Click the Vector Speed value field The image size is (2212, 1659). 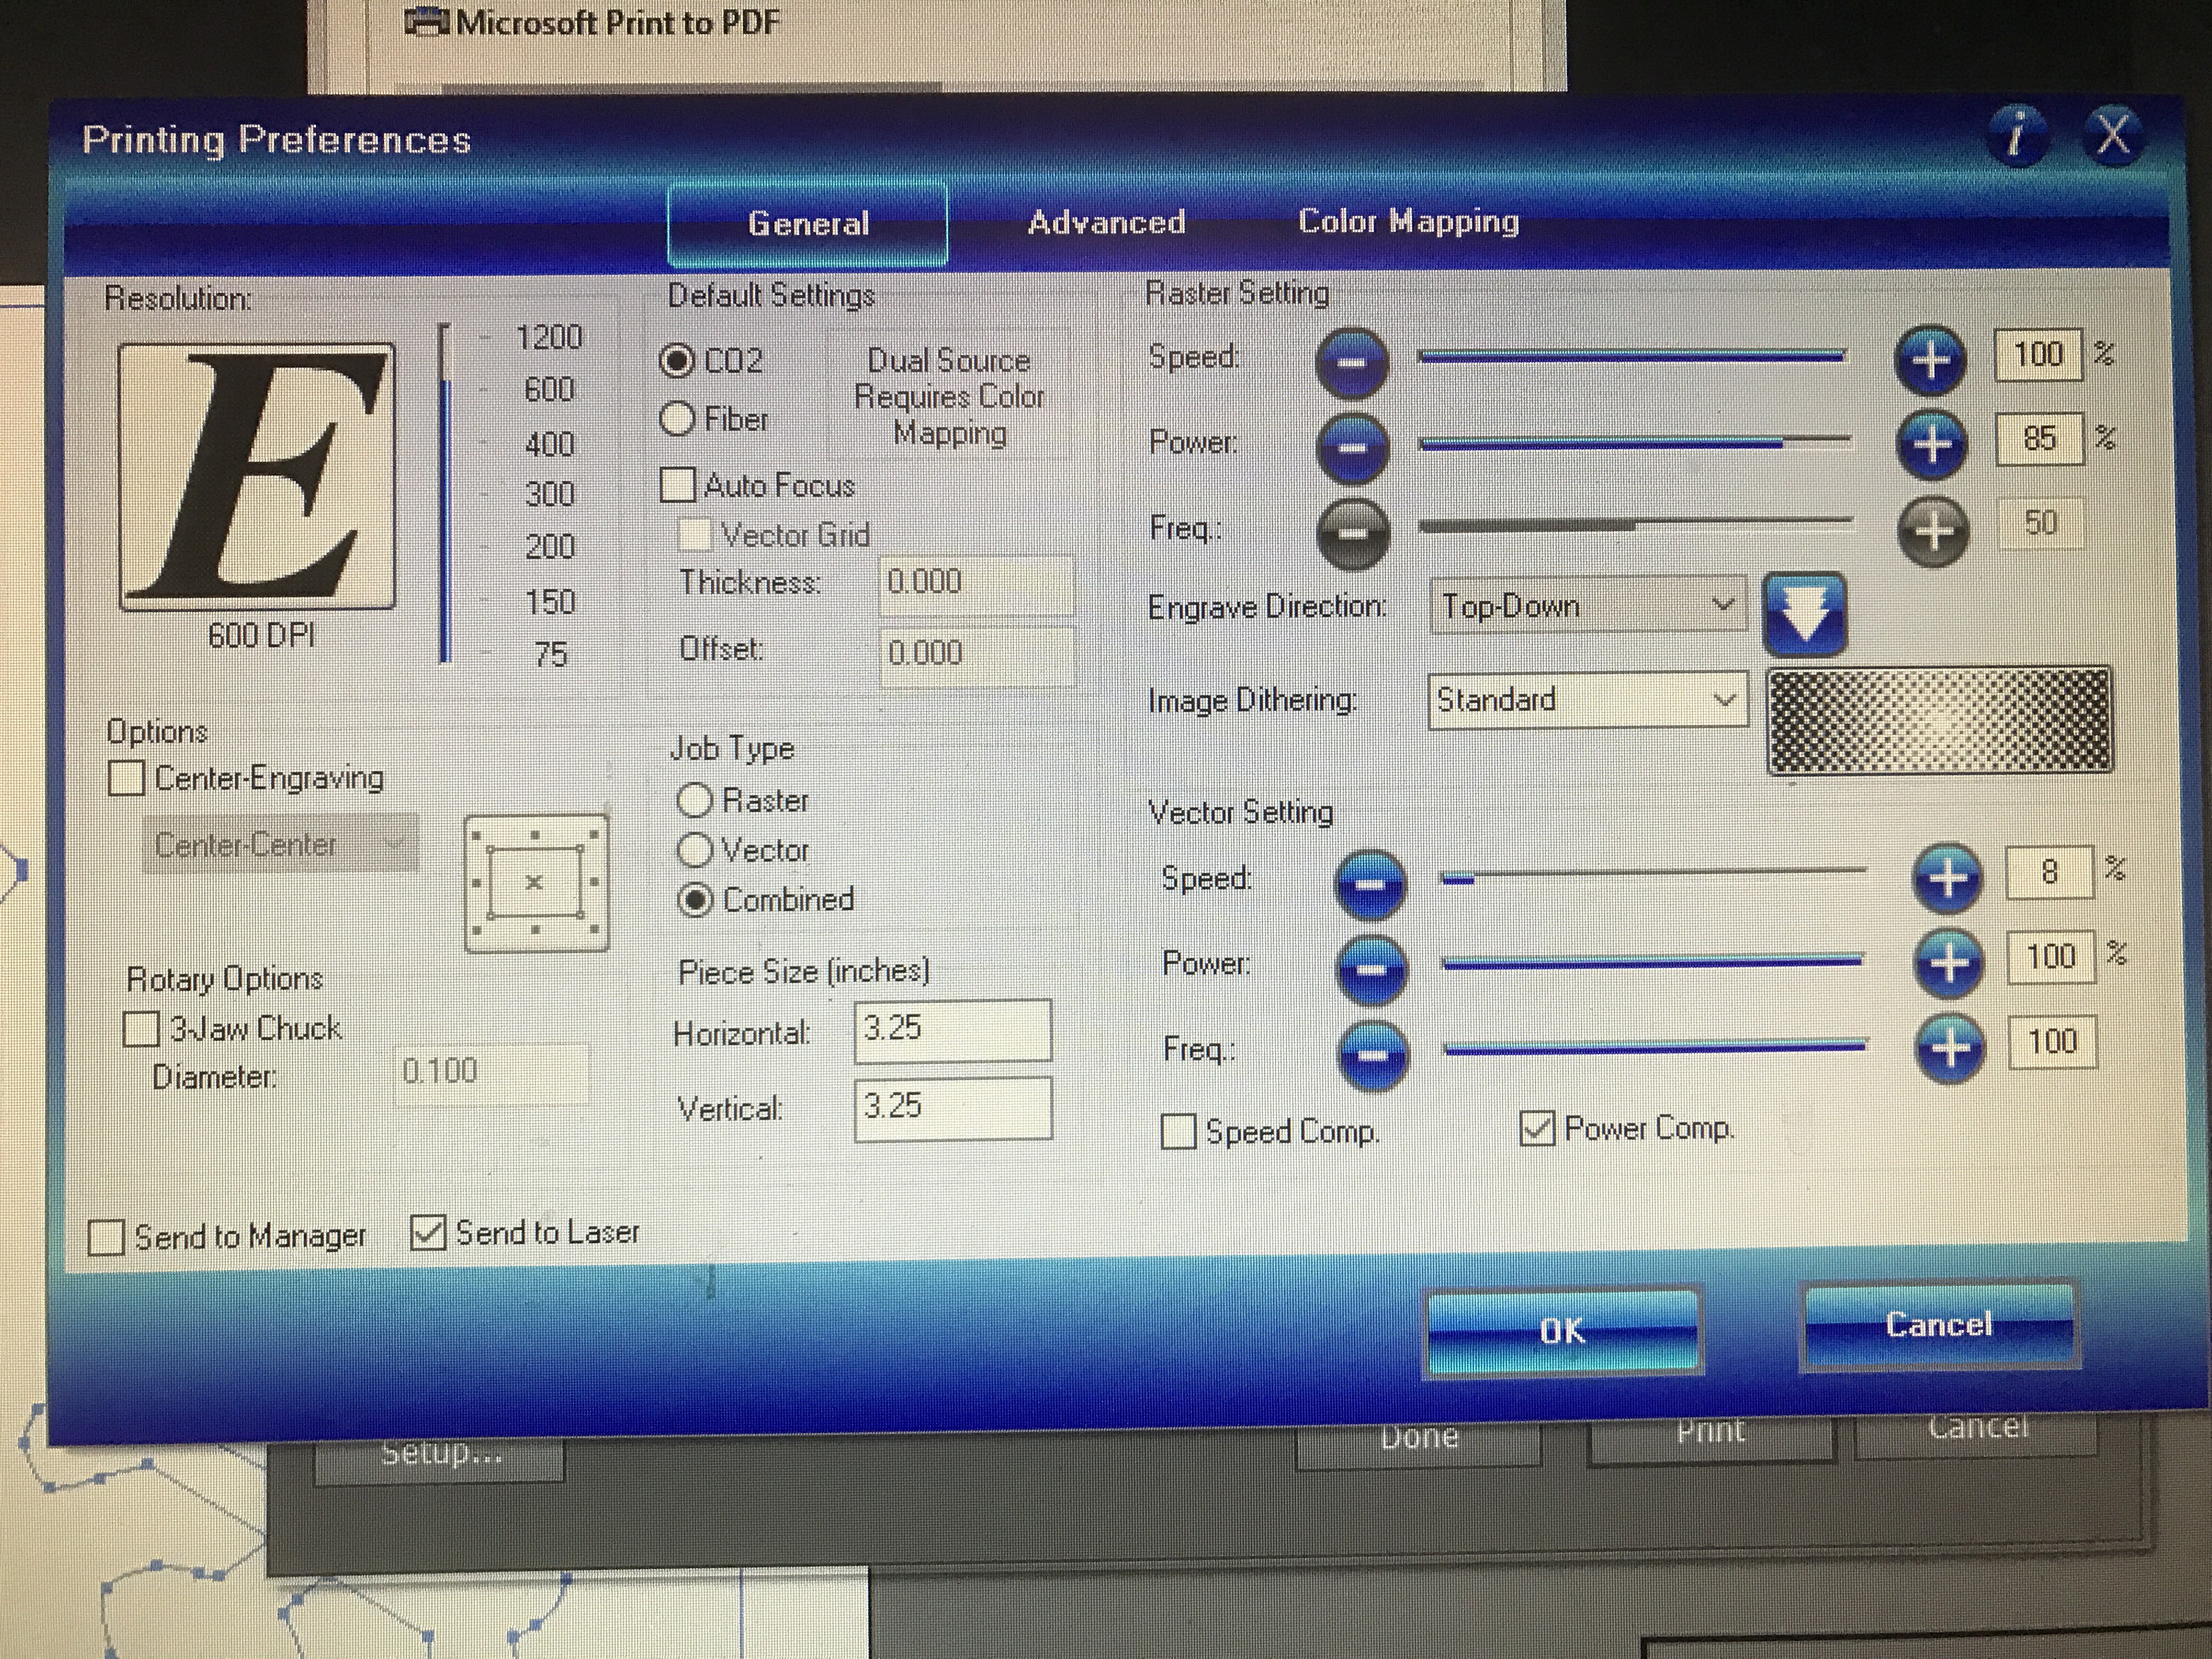(2049, 873)
